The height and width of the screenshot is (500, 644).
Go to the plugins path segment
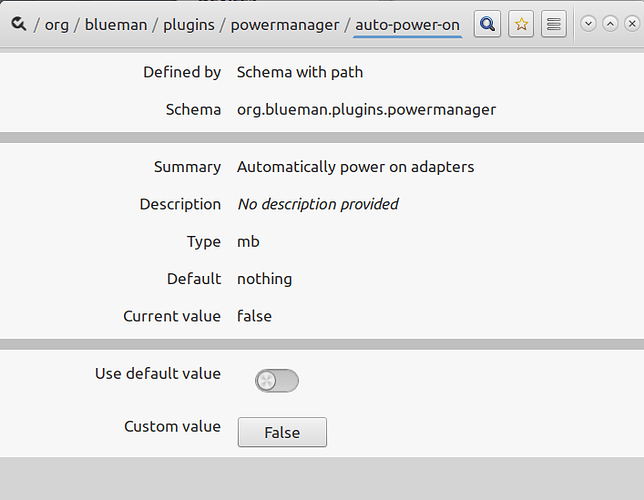click(189, 25)
